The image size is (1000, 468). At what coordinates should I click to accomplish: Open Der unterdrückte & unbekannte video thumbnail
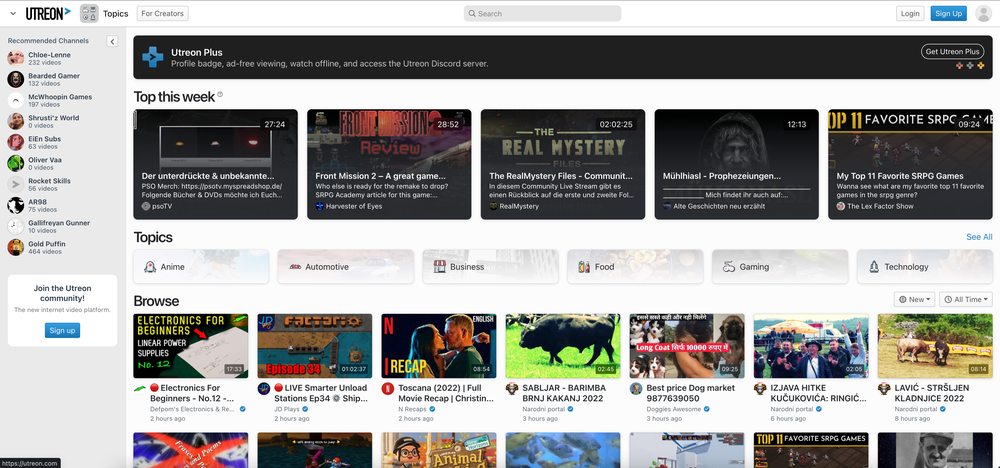tap(216, 165)
